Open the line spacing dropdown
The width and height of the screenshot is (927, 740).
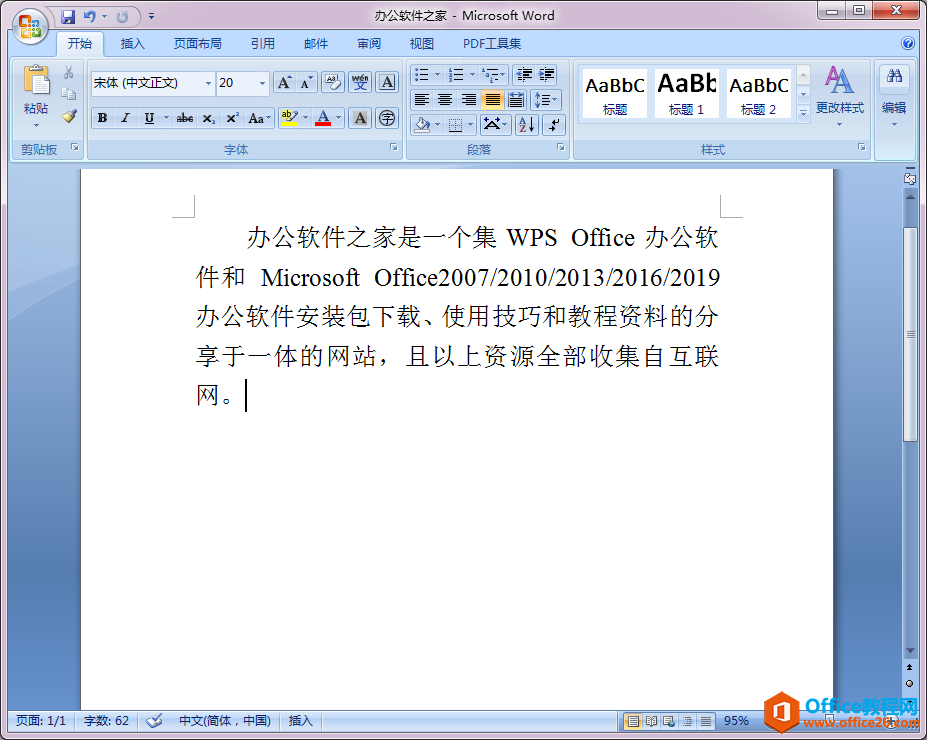(x=546, y=99)
